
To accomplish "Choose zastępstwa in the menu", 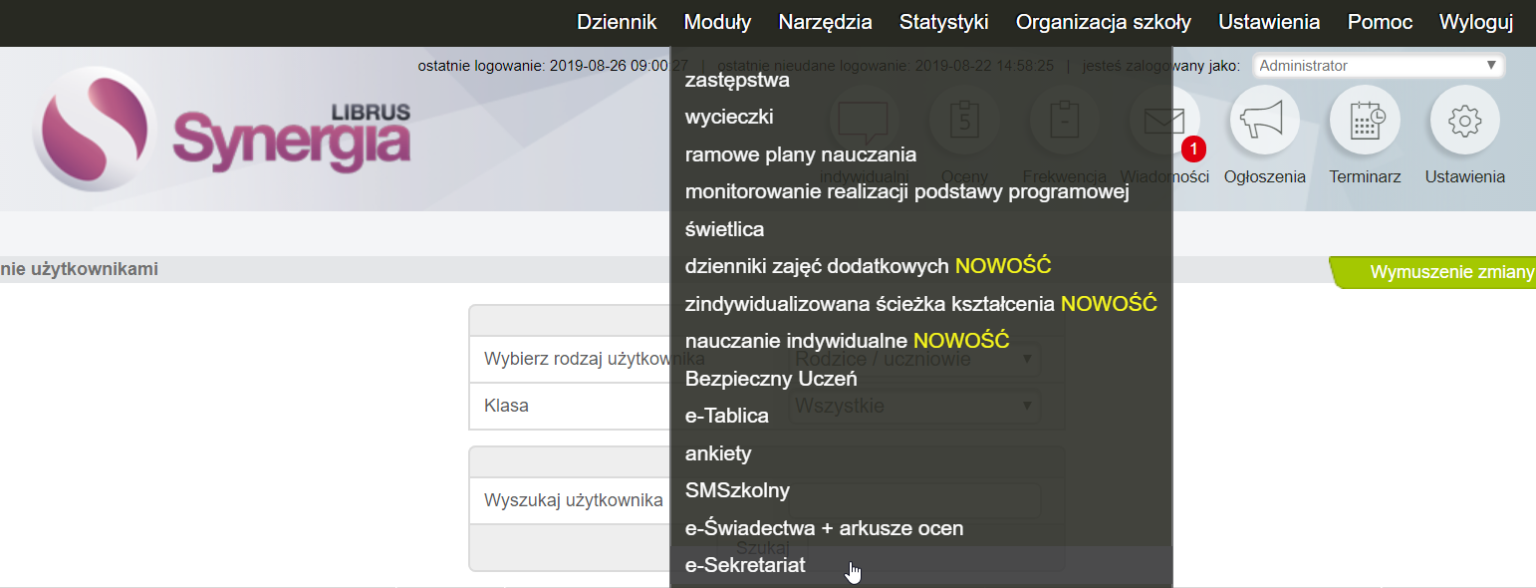I will [x=737, y=80].
